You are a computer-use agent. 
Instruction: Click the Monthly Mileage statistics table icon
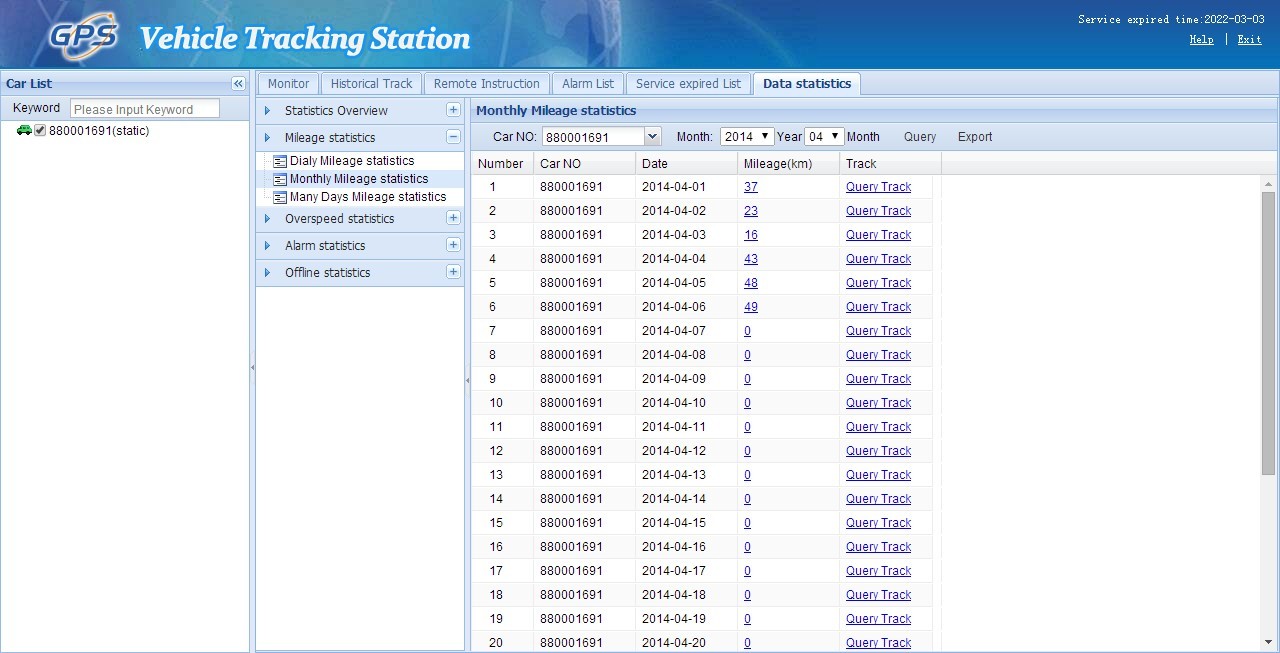[280, 179]
